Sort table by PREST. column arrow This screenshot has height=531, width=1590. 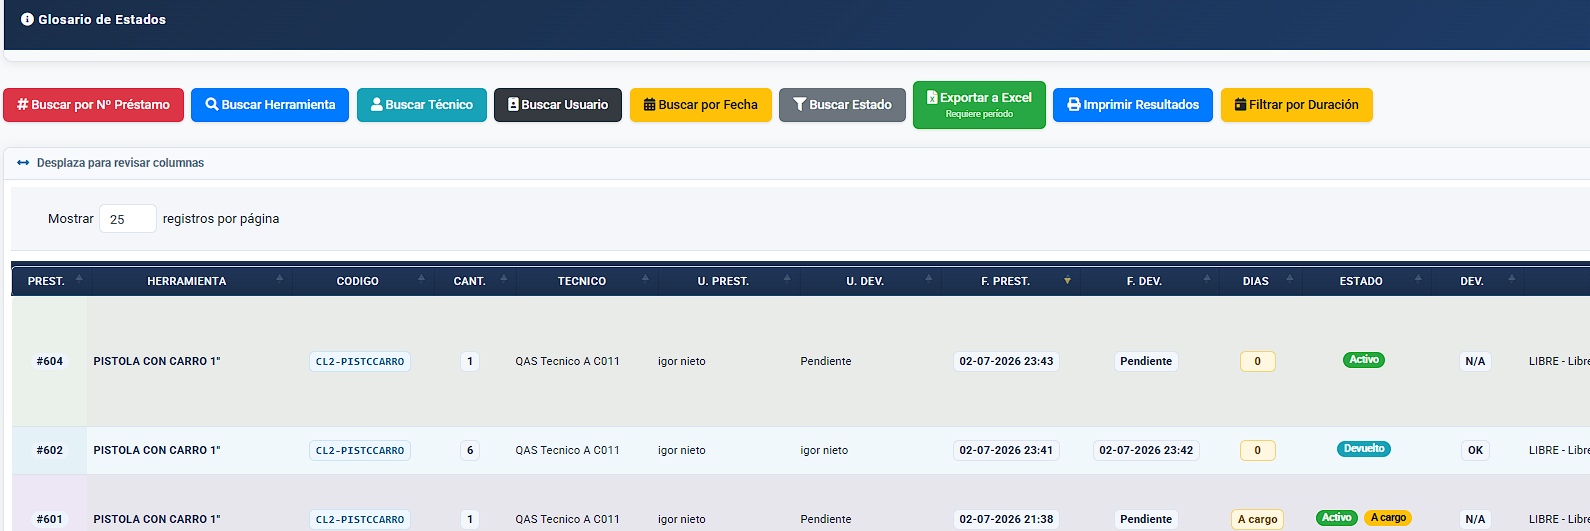[x=79, y=280]
